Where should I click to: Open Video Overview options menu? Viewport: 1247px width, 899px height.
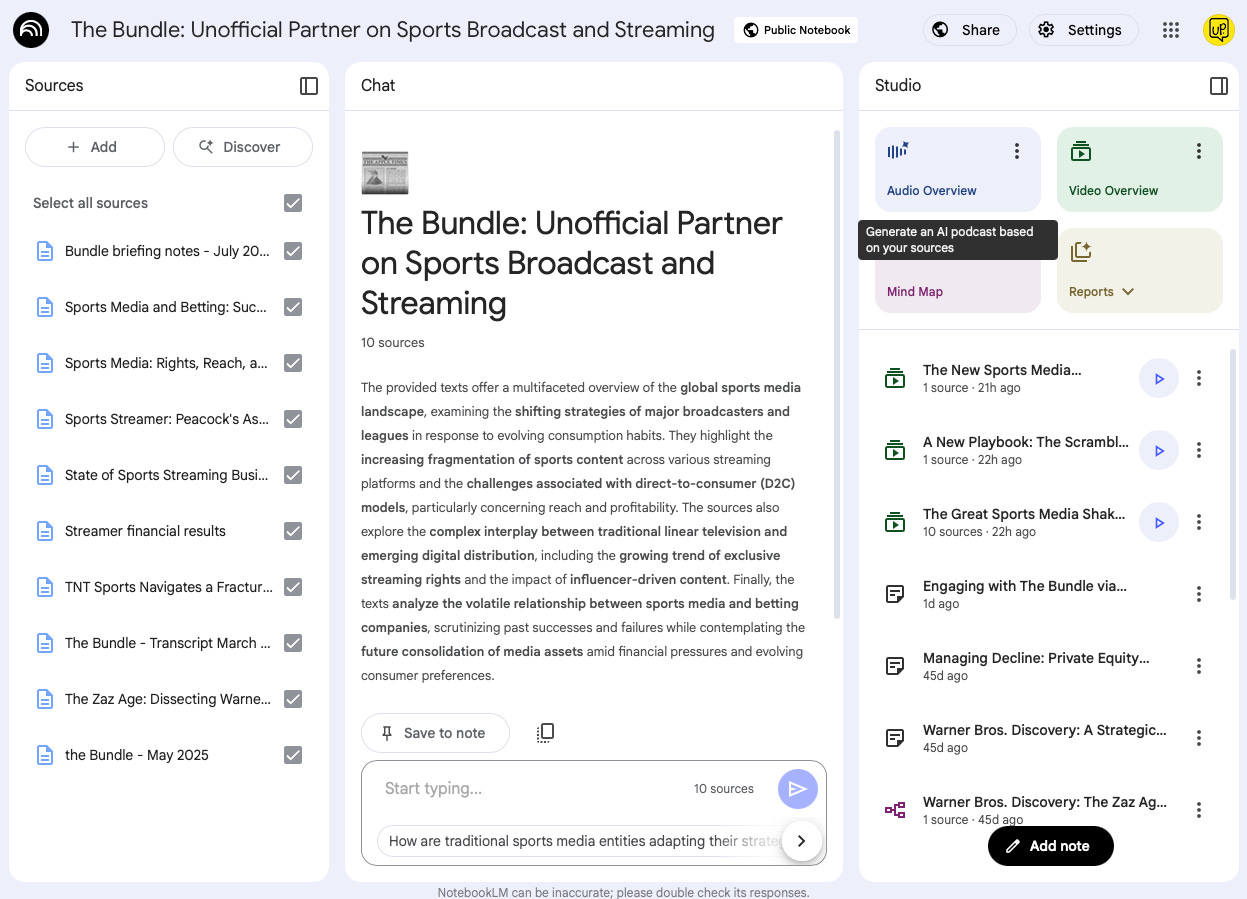click(x=1199, y=151)
